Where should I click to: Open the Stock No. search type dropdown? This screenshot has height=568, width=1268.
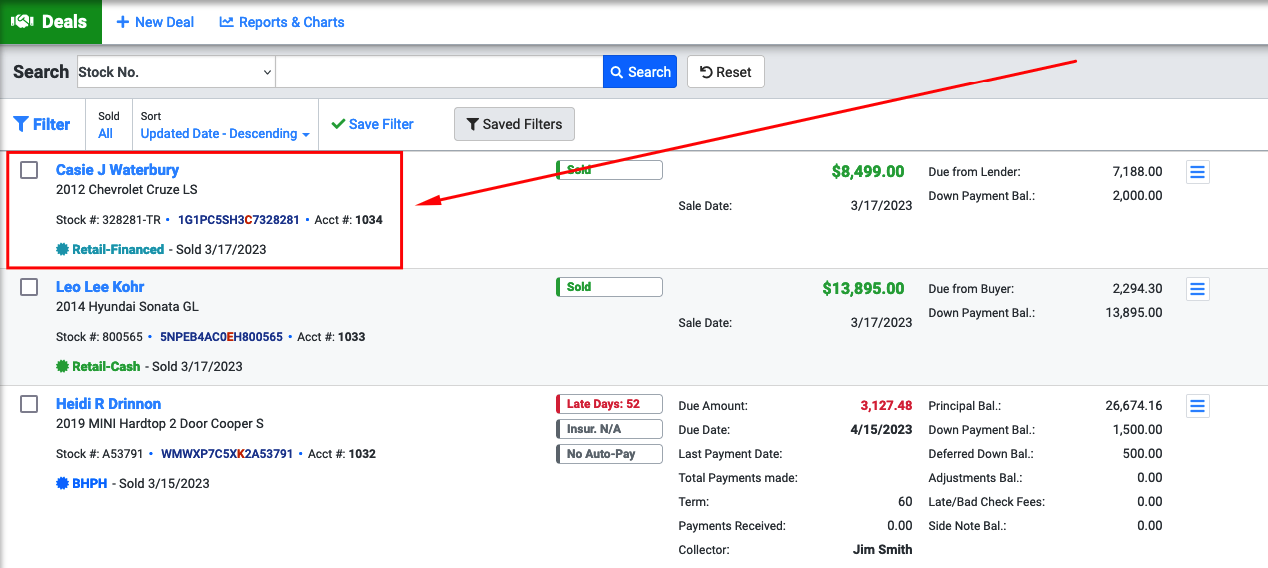pos(176,72)
